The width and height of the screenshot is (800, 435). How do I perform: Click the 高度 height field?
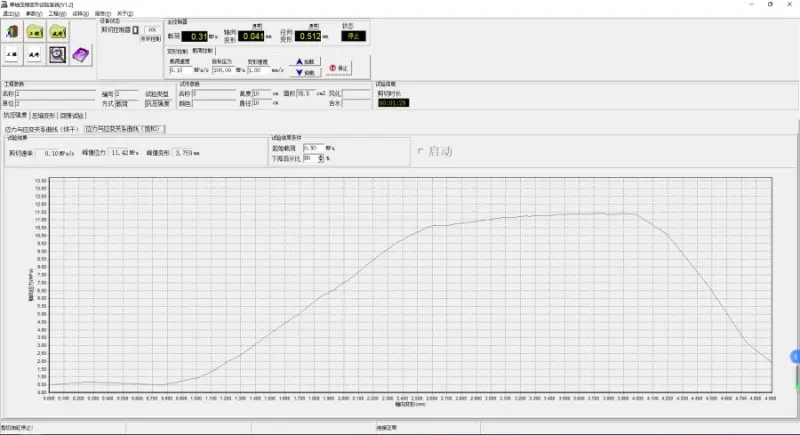click(261, 94)
